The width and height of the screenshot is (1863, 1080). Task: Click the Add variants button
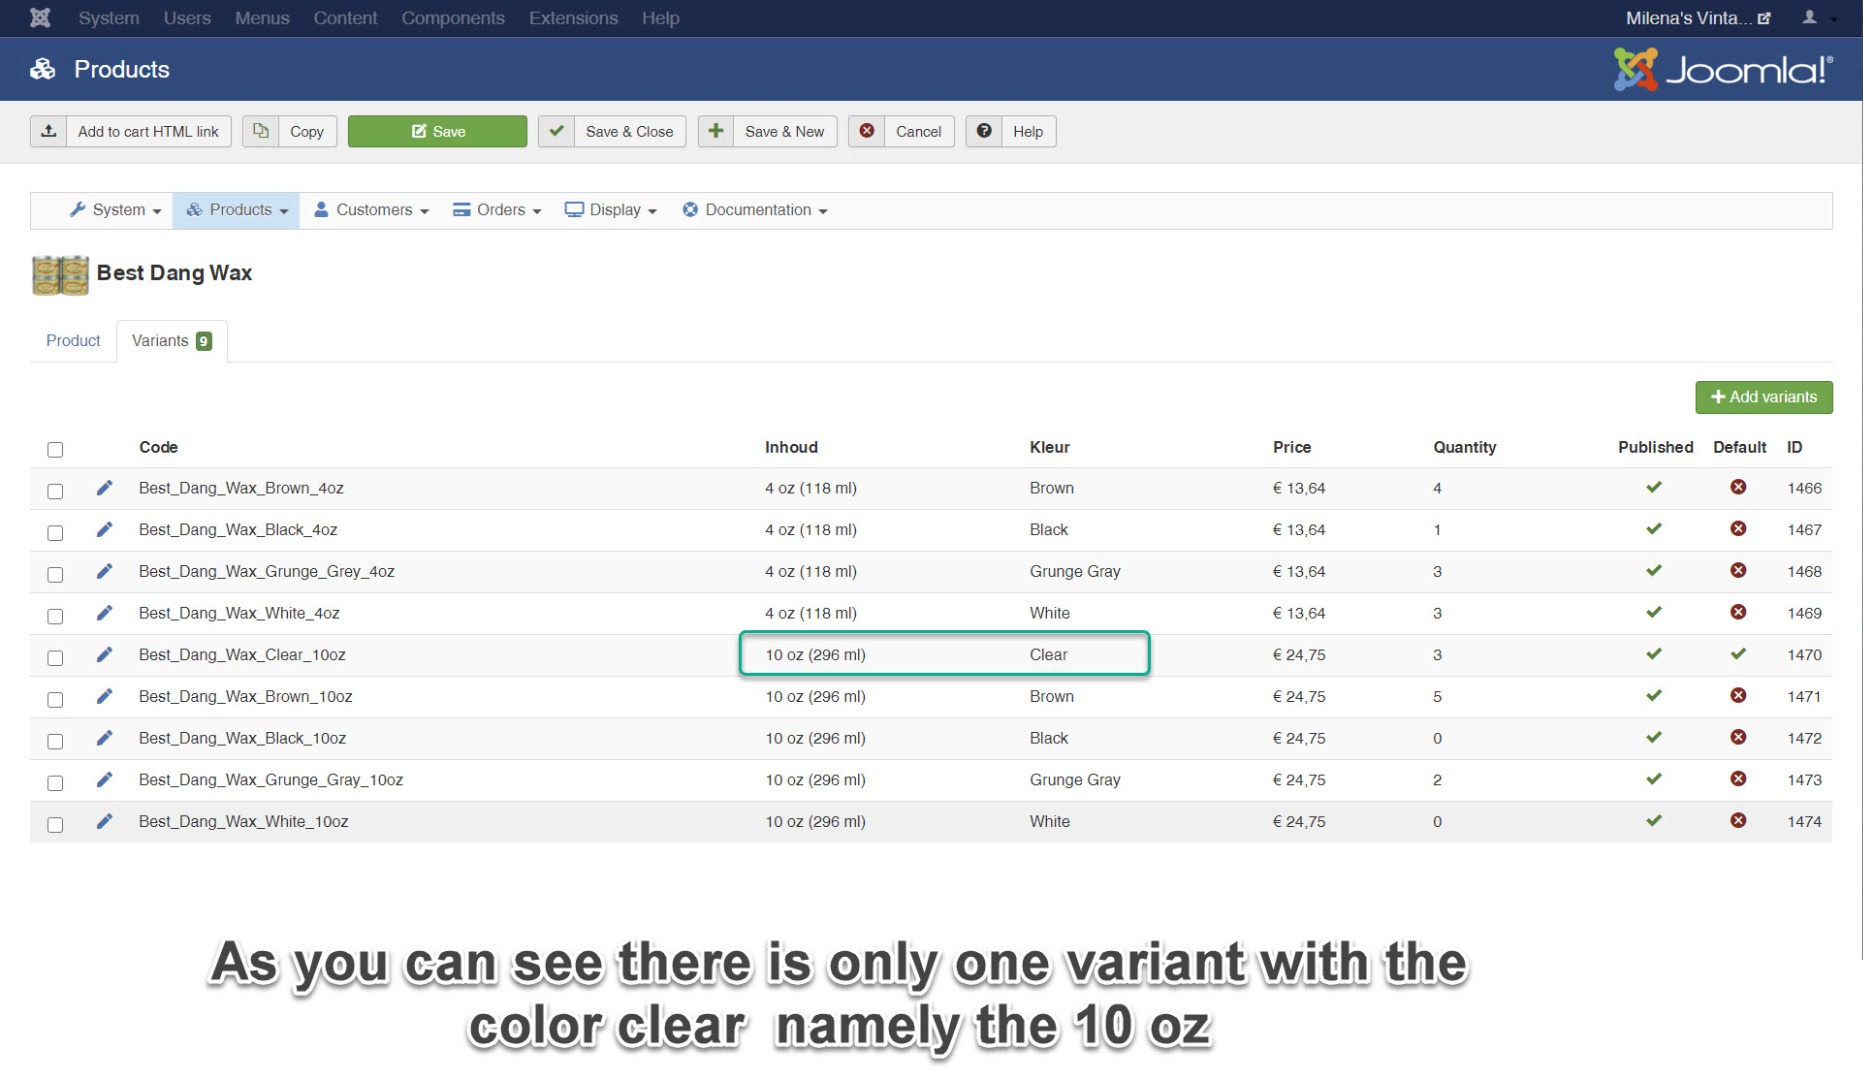(1764, 397)
